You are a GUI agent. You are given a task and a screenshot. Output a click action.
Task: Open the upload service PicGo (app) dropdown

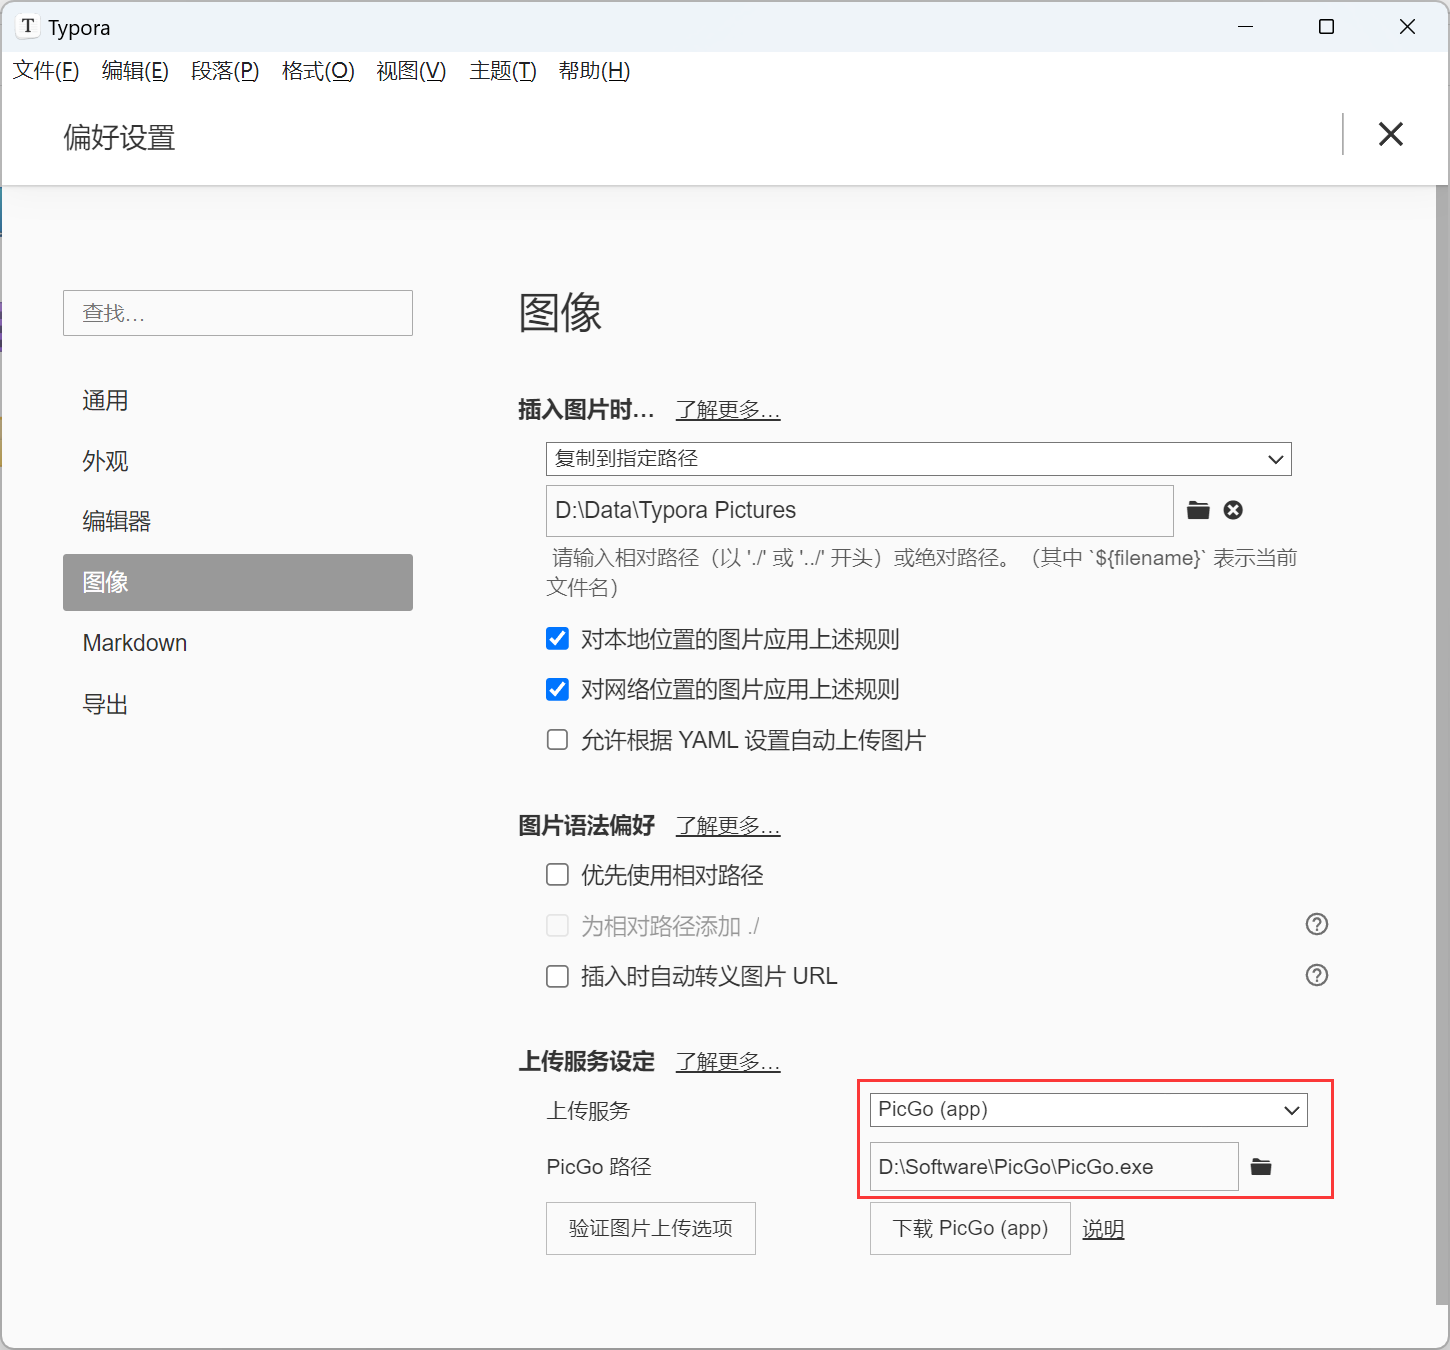(x=1088, y=1110)
